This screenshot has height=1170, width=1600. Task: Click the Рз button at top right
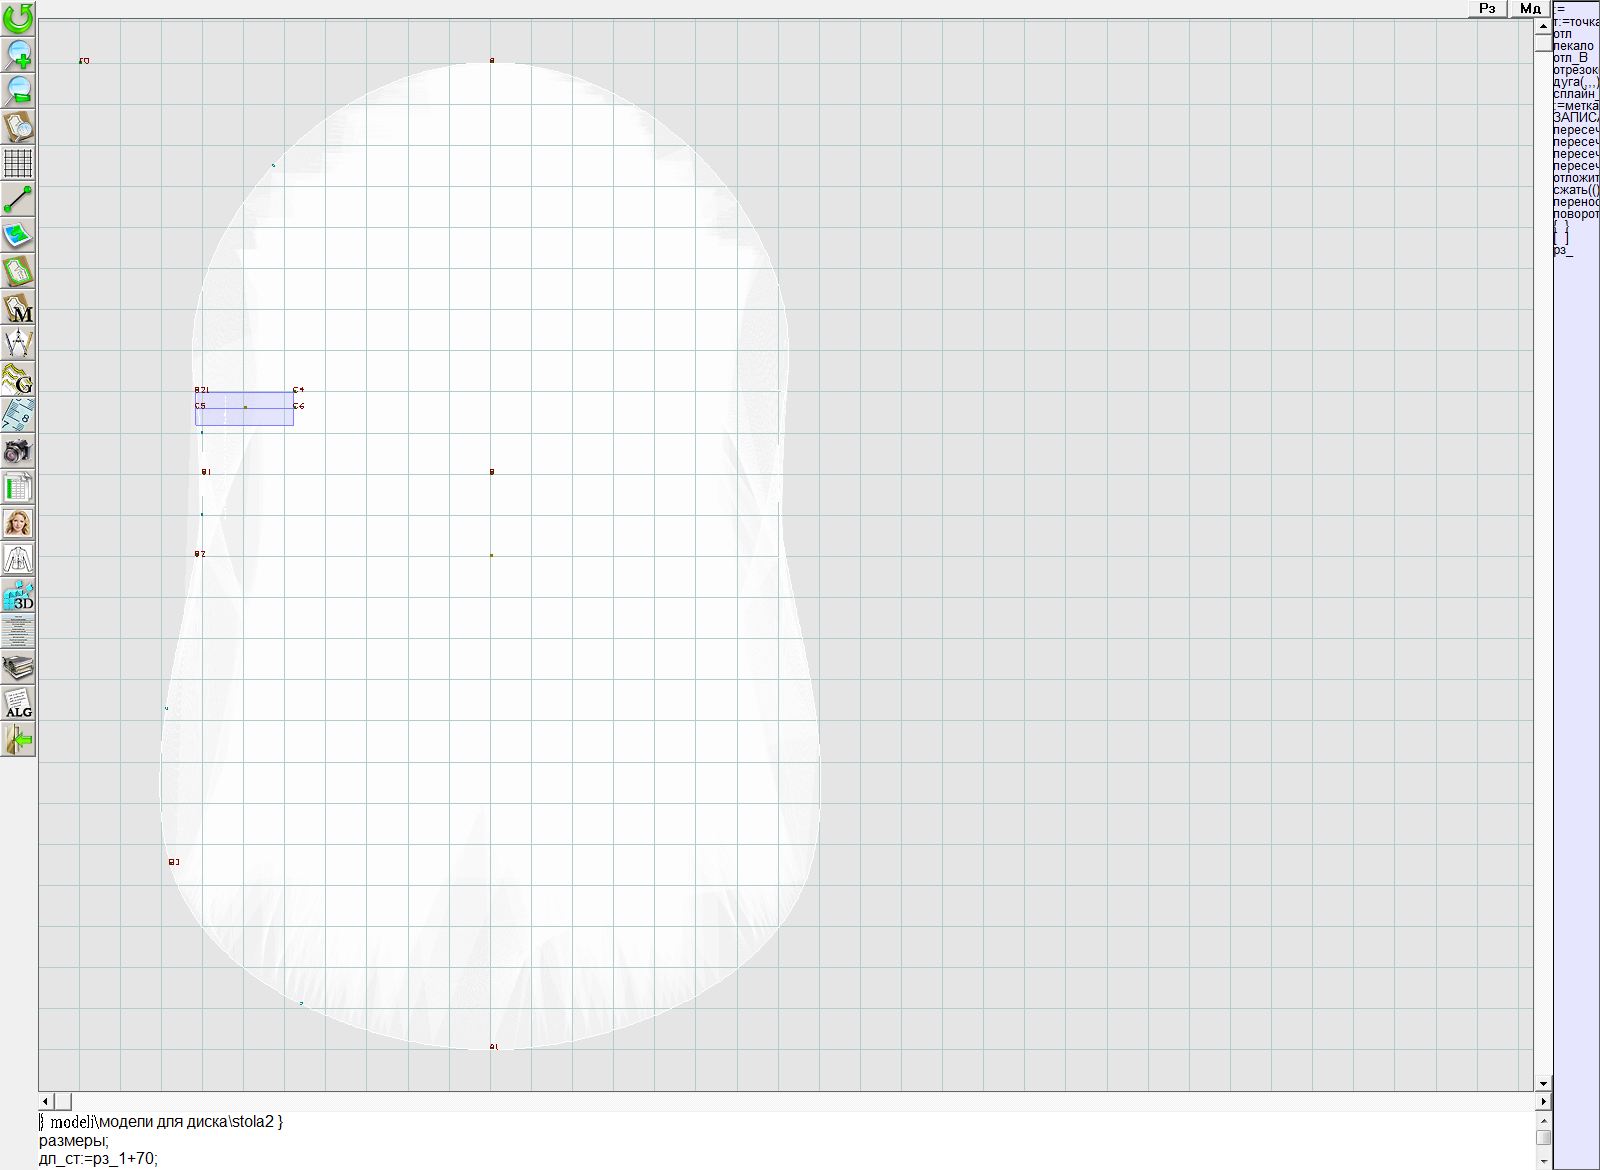click(1487, 9)
